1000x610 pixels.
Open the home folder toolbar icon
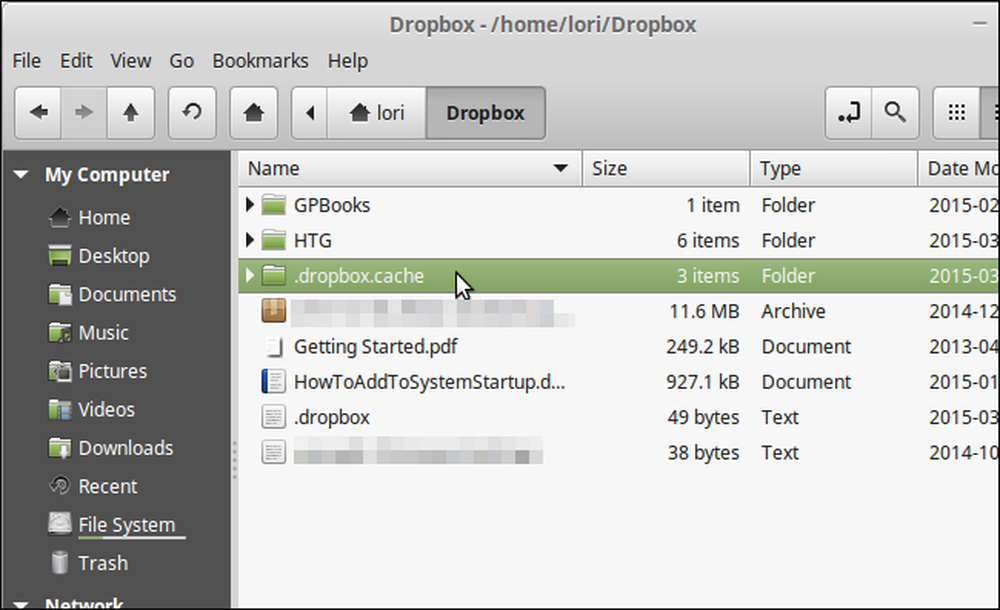pyautogui.click(x=254, y=113)
